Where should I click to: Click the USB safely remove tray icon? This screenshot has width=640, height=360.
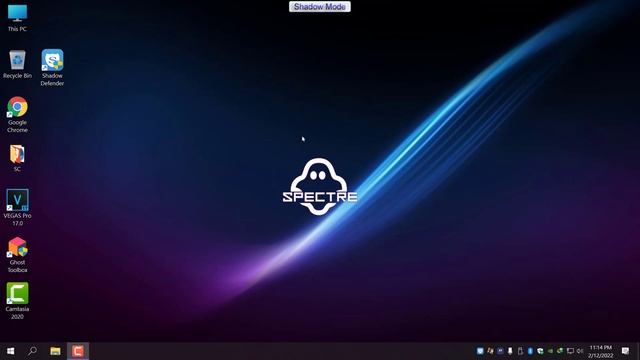pyautogui.click(x=520, y=351)
